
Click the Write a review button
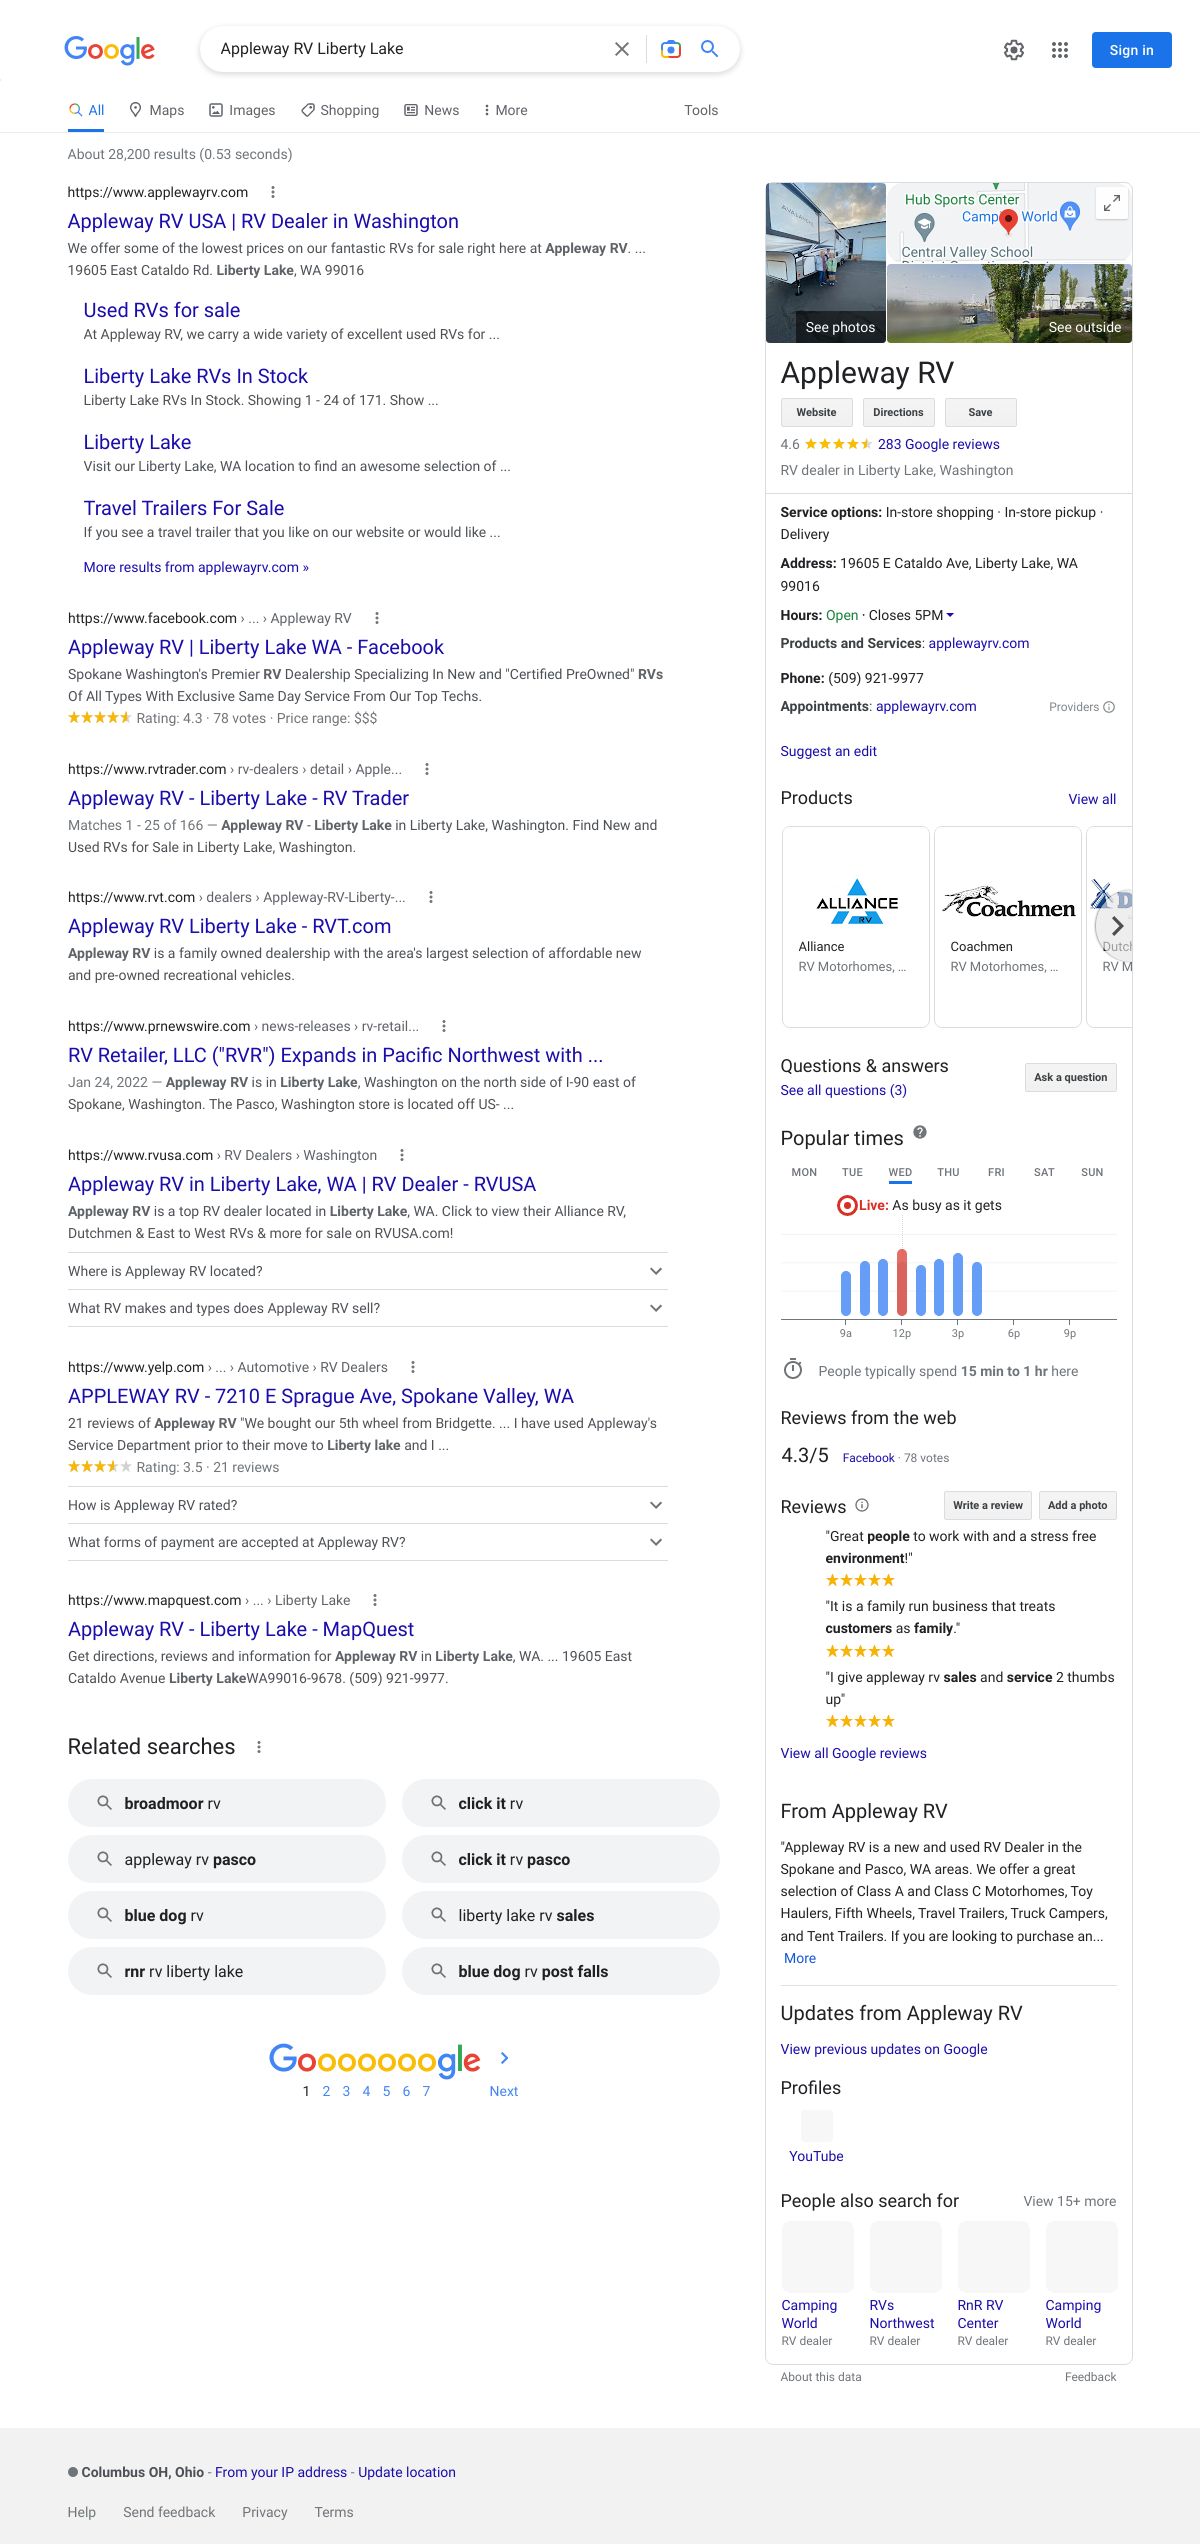(x=987, y=1505)
